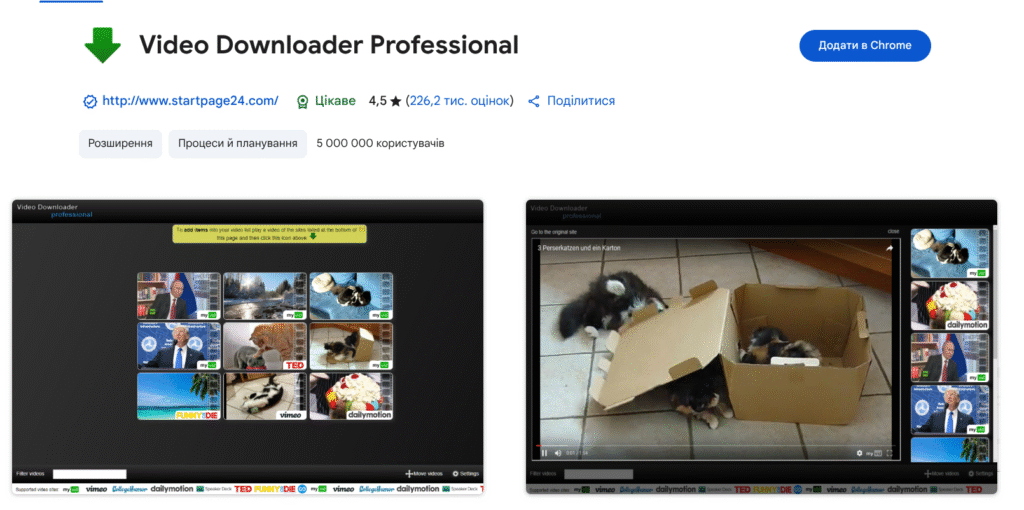Open the 226,2 тис. оцінок reviews link
This screenshot has width=1024, height=510.
(459, 101)
